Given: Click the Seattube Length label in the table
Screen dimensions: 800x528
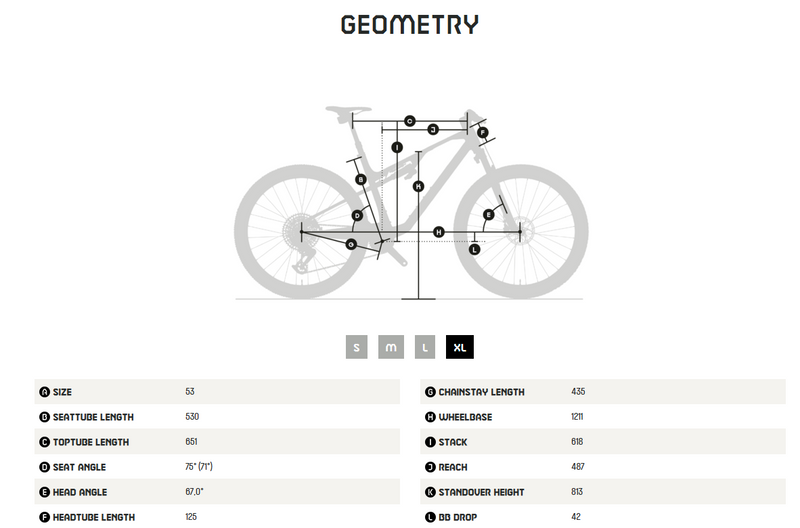Looking at the screenshot, I should (x=94, y=417).
